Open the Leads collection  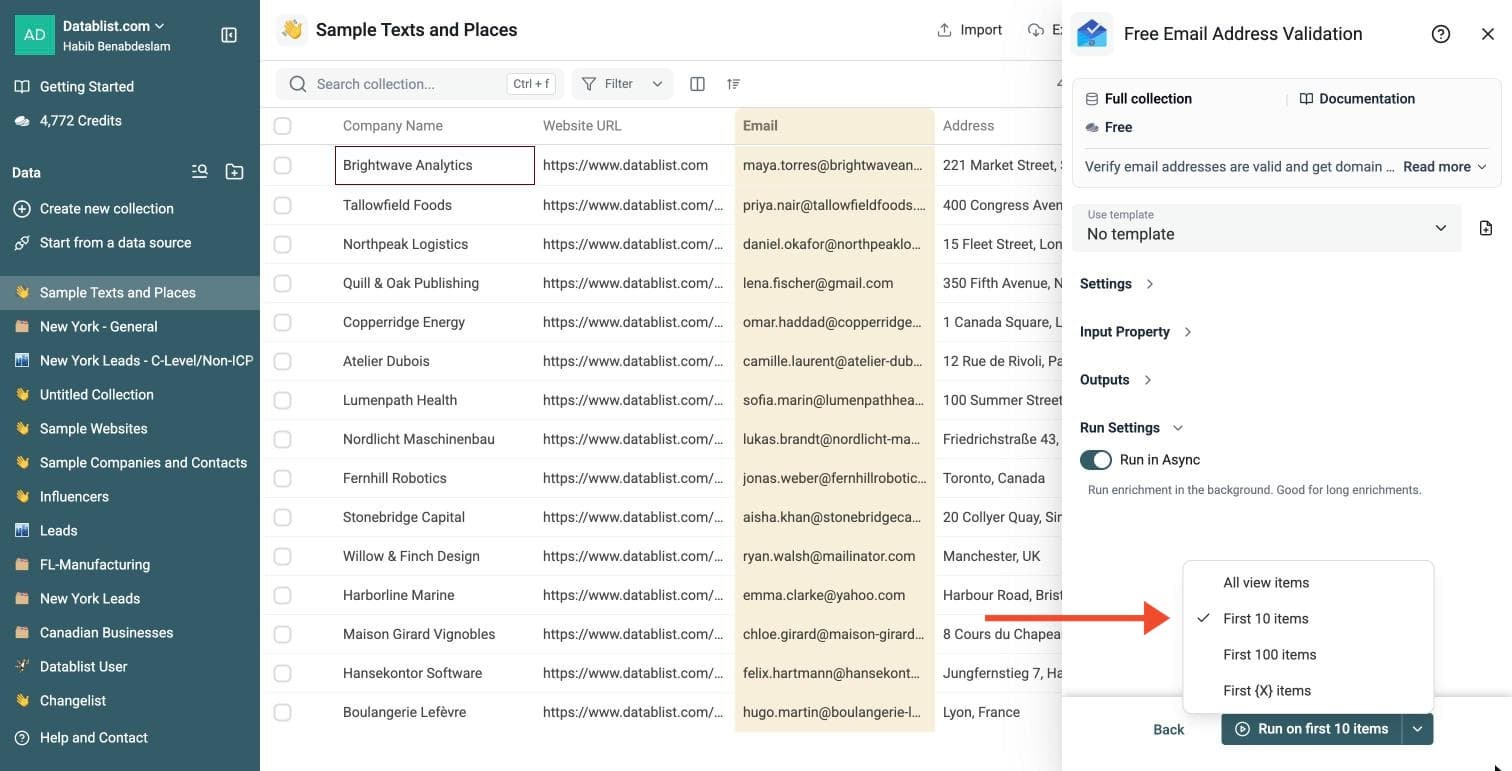130,531
